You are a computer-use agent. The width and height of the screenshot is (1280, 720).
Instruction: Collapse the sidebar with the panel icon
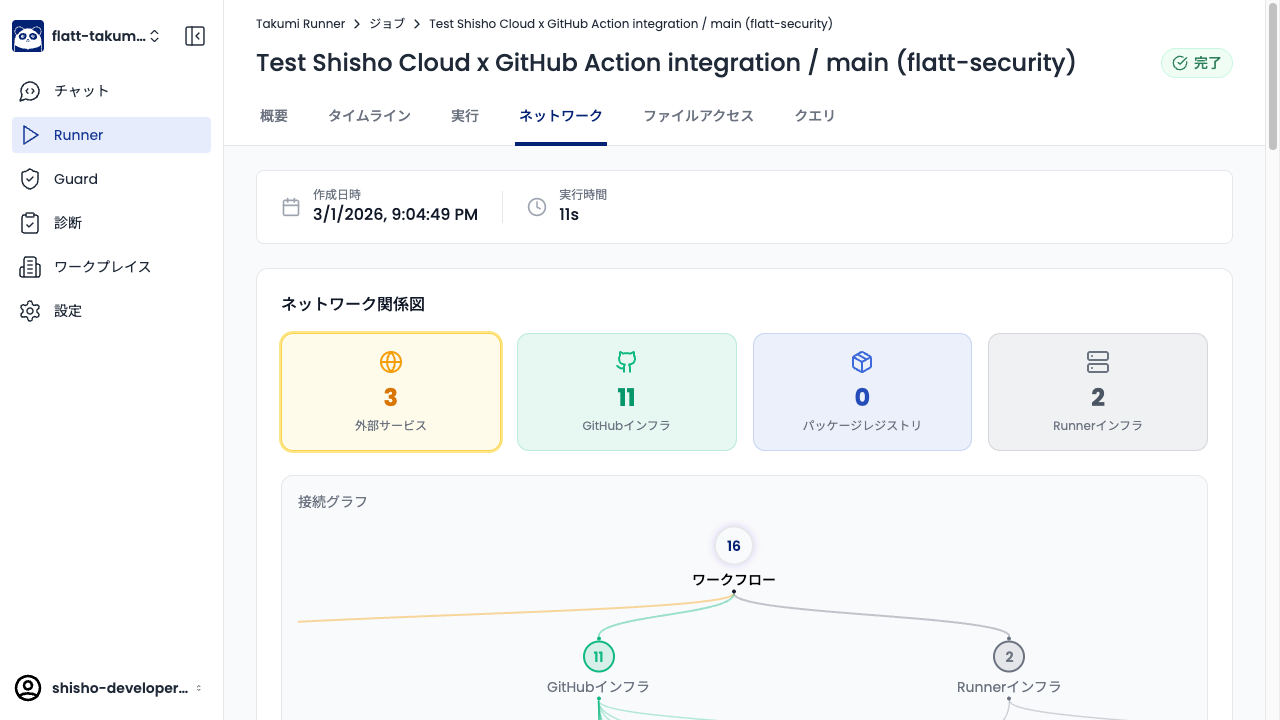[x=195, y=36]
